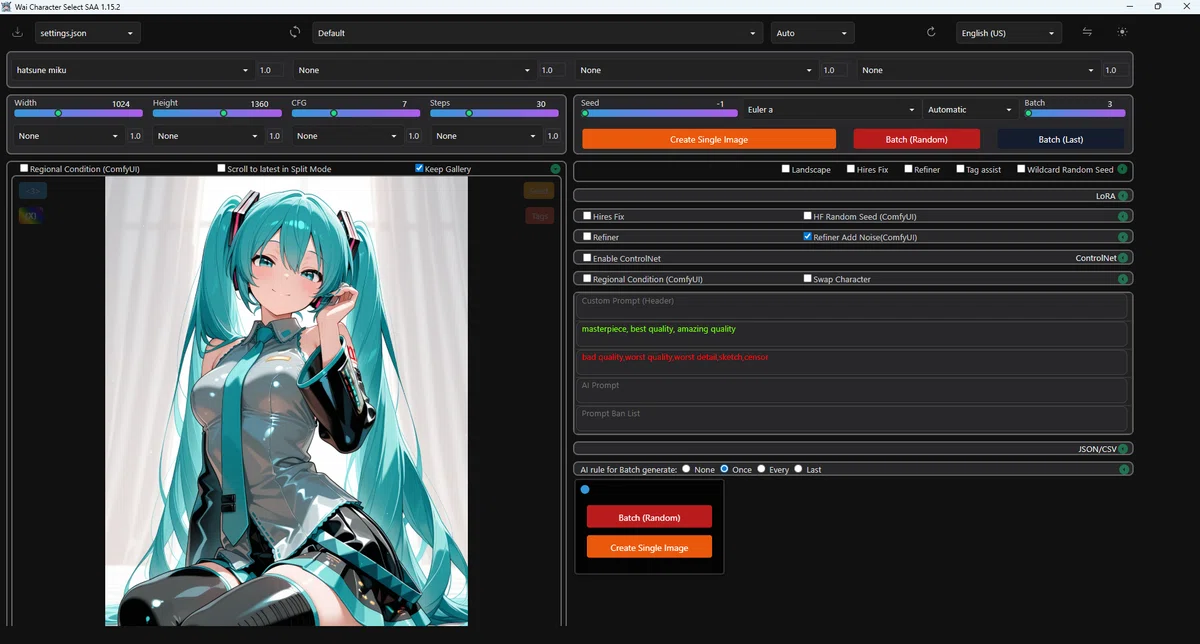Toggle the light/dark theme sun icon
Screen dimensions: 1200x644
pos(1122,32)
